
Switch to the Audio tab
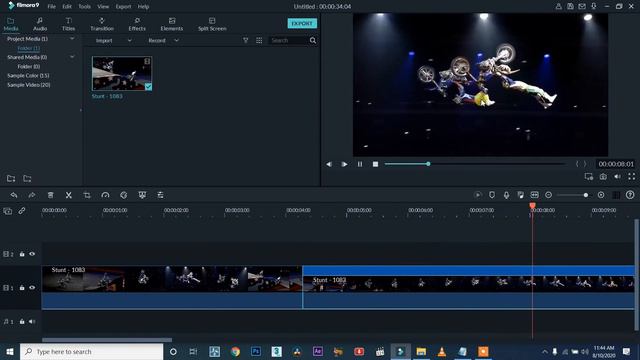point(40,24)
